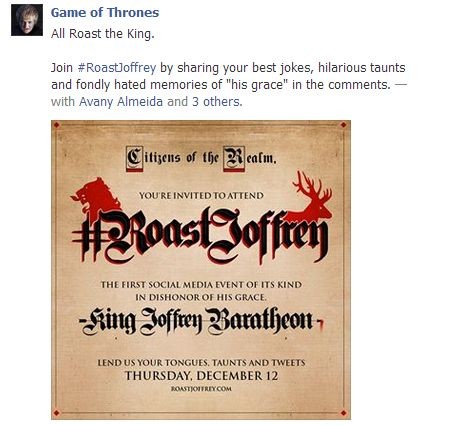Follow the #RoastJoffrey hashtag in the post text

pos(117,68)
